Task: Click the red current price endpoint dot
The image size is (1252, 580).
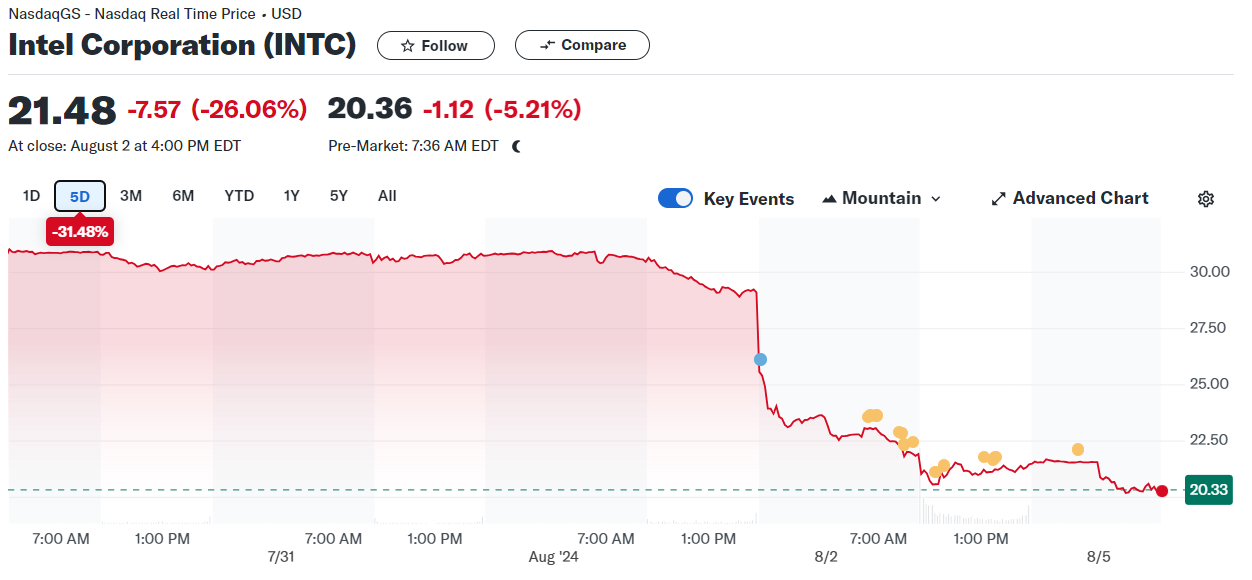Action: pos(1161,490)
